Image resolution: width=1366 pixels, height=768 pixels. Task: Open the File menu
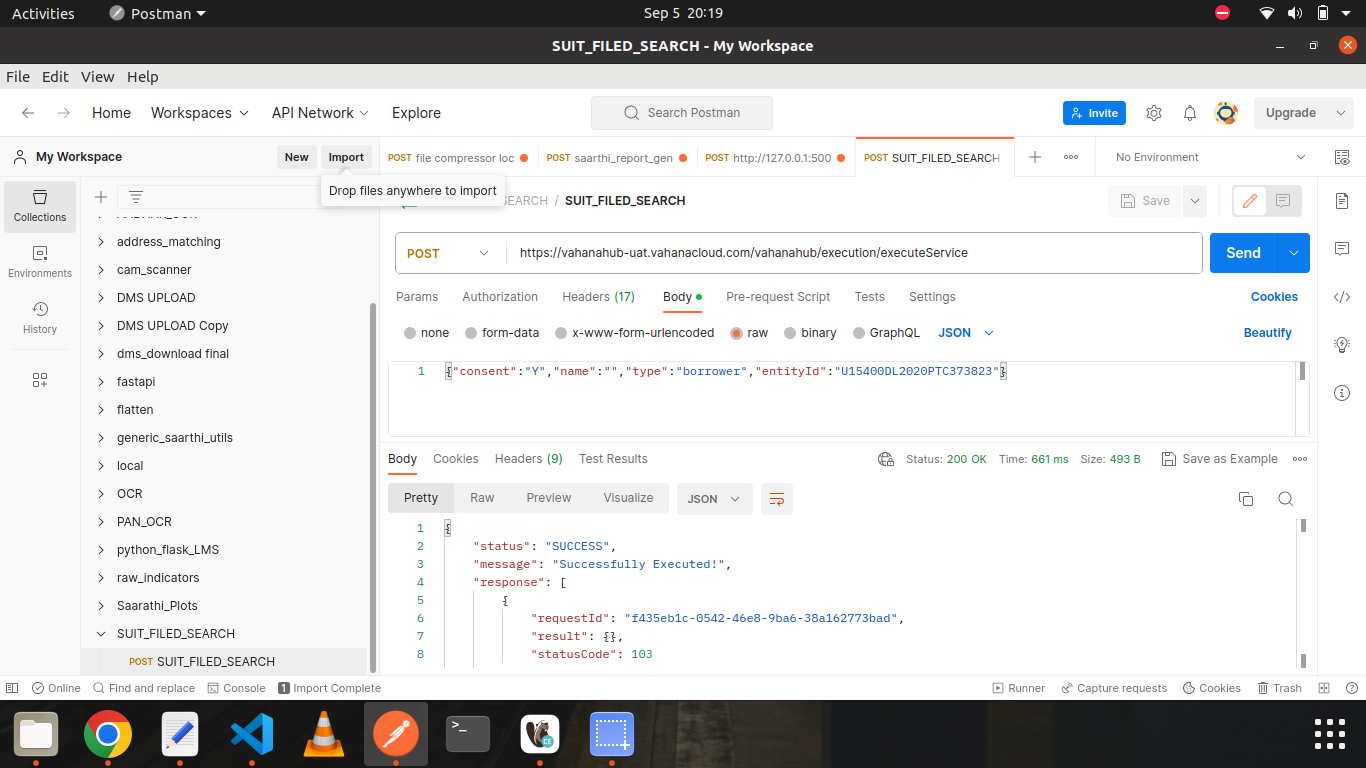click(18, 77)
